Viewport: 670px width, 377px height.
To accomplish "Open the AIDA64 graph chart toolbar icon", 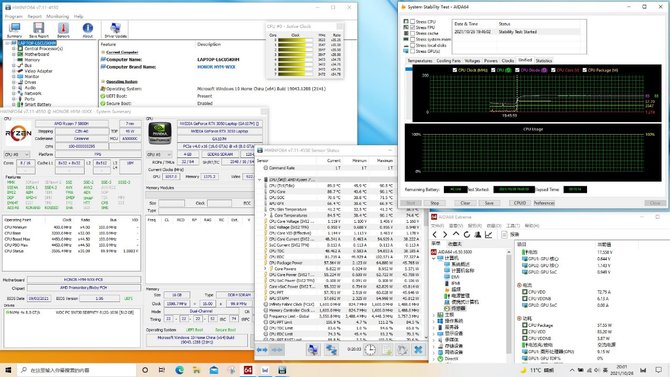I will (488, 234).
